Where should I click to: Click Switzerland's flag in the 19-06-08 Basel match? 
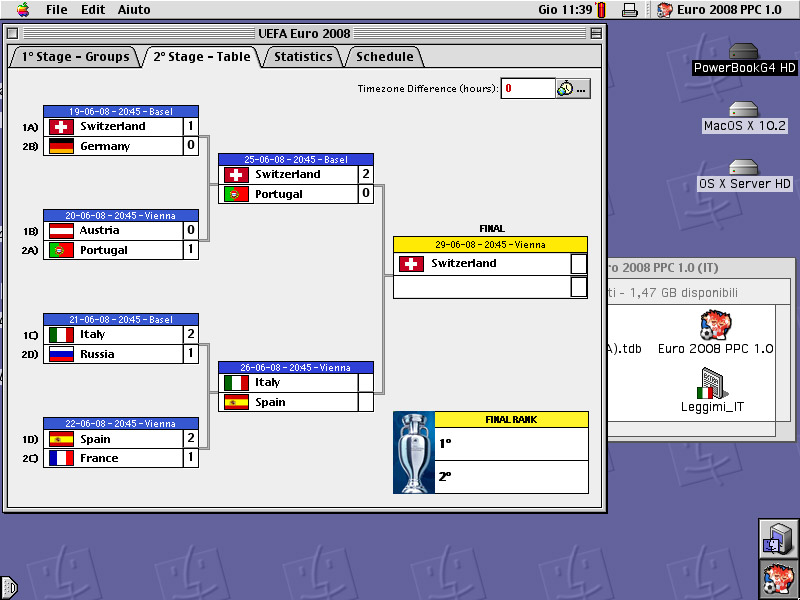pos(61,127)
